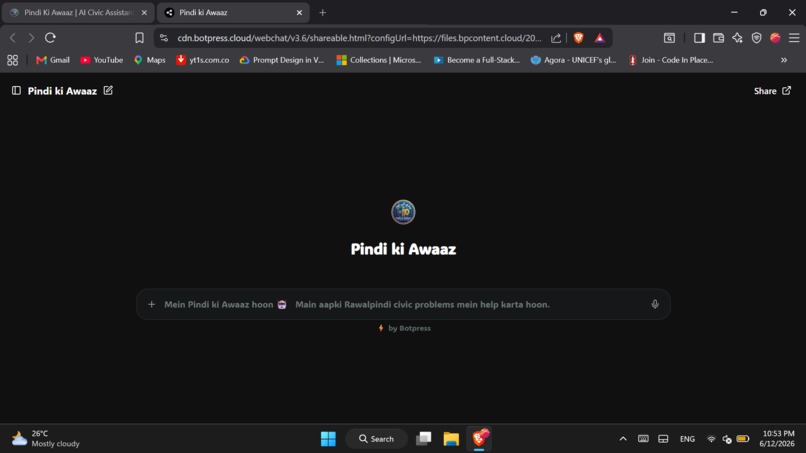Open the Prompt Design in V... bookmark
This screenshot has height=453, width=806.
282,60
